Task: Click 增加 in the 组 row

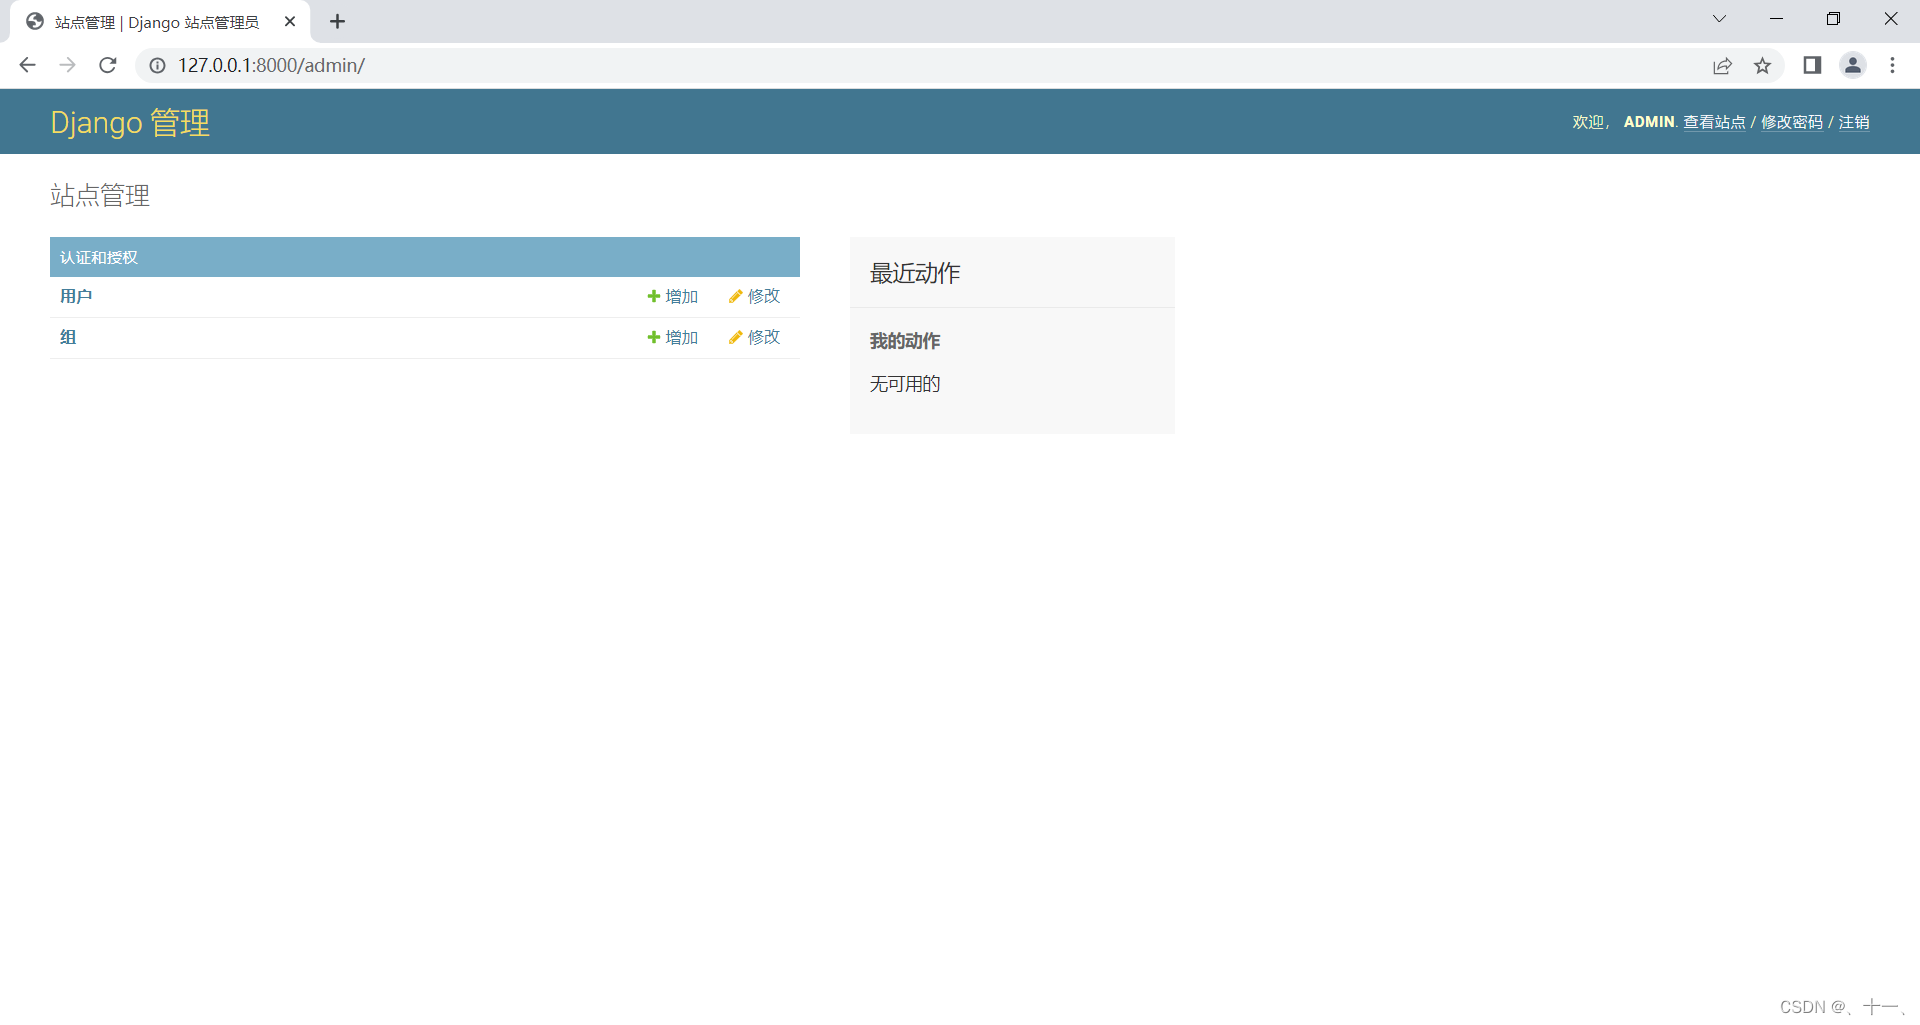Action: (673, 337)
